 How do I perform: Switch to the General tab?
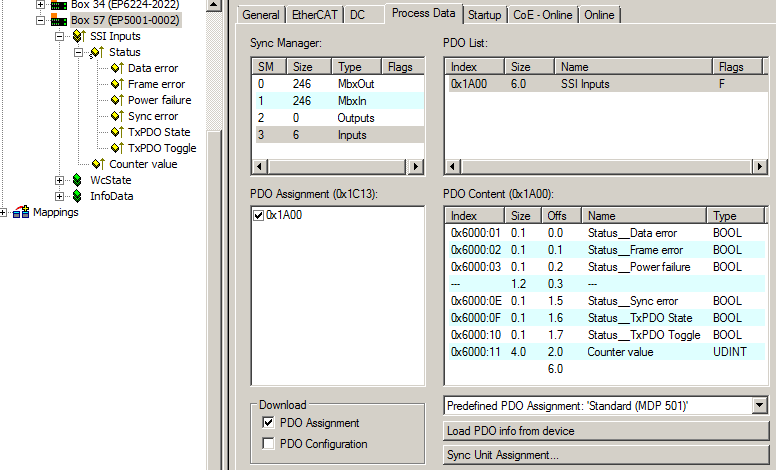[260, 15]
